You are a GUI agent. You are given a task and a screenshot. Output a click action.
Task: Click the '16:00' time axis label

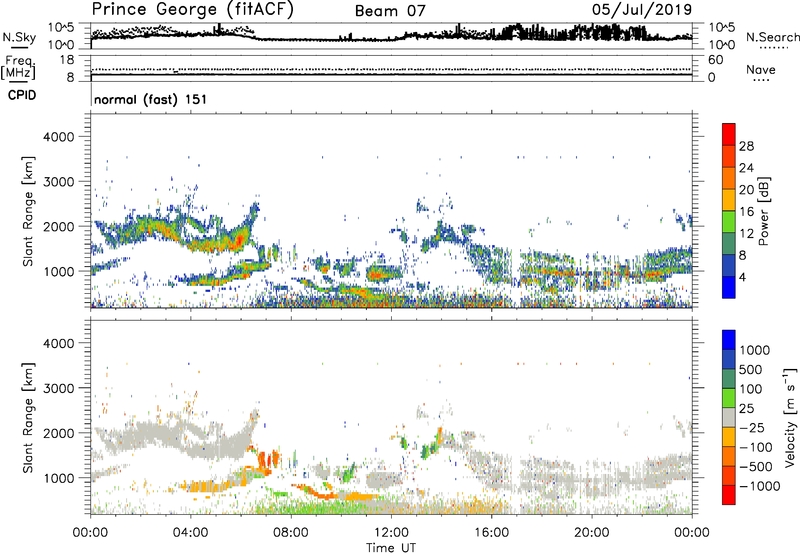(491, 533)
